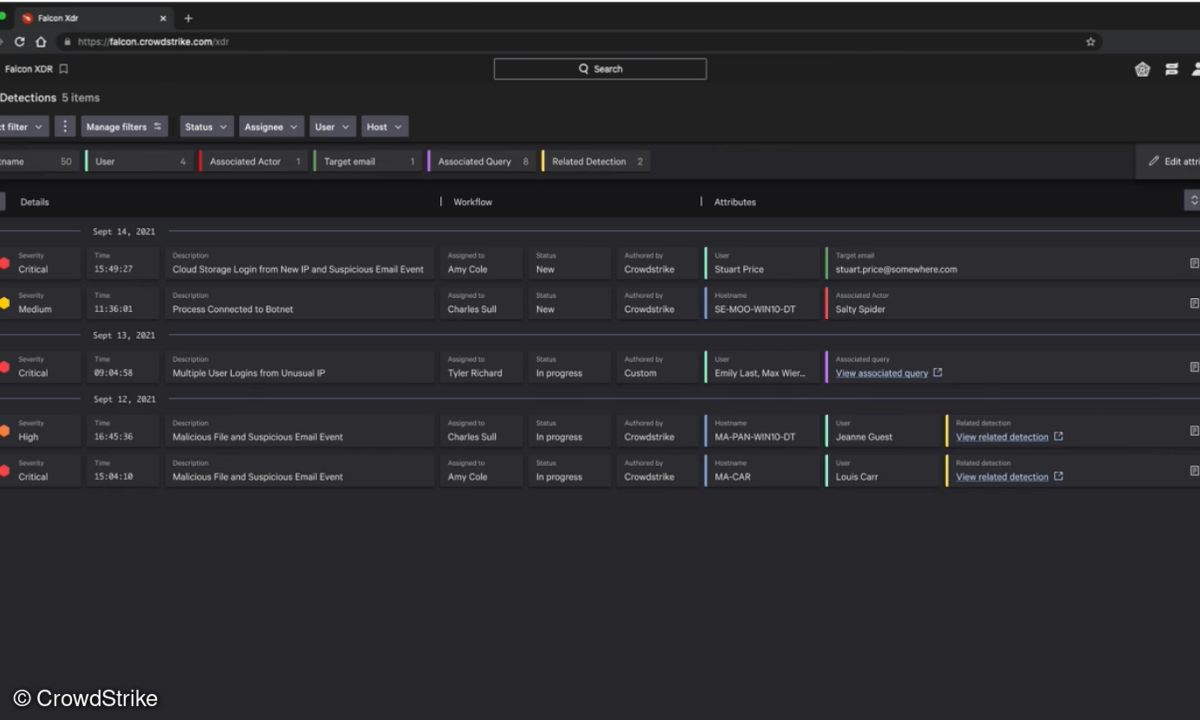Click the CrowdStrike pentagon logo icon
The height and width of the screenshot is (720, 1200).
click(x=1142, y=69)
